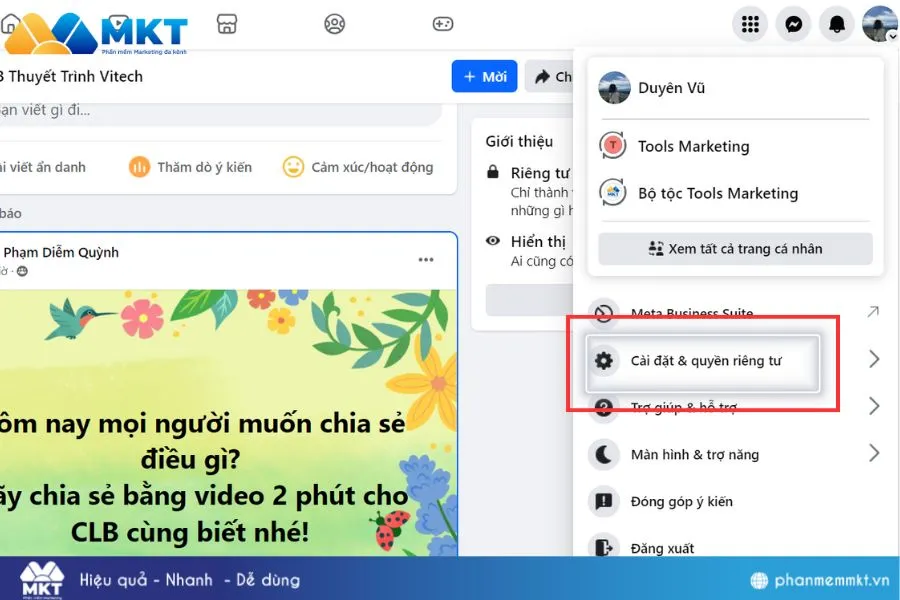900x600 pixels.
Task: Open options ellipsis on Phạm Diễm Quỳnh's post
Action: pos(426,259)
